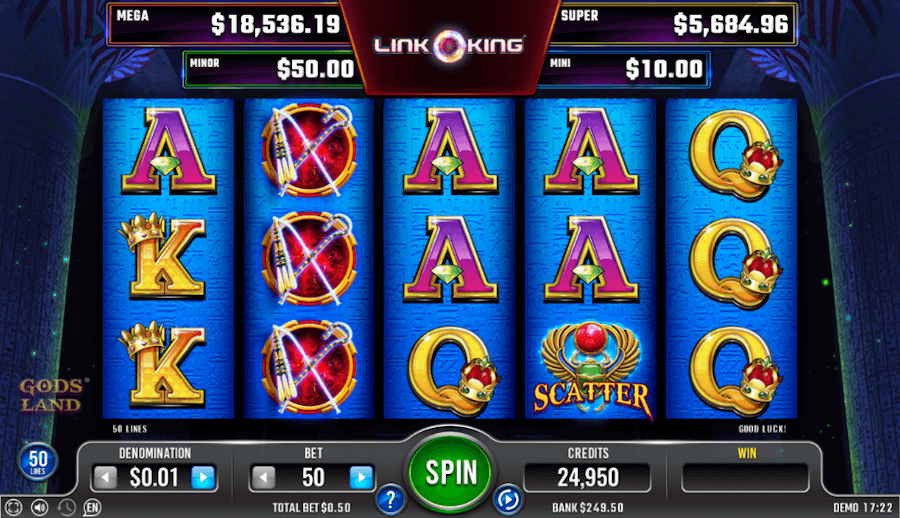This screenshot has height=518, width=900.
Task: Select the Minor jackpot panel
Action: [272, 69]
